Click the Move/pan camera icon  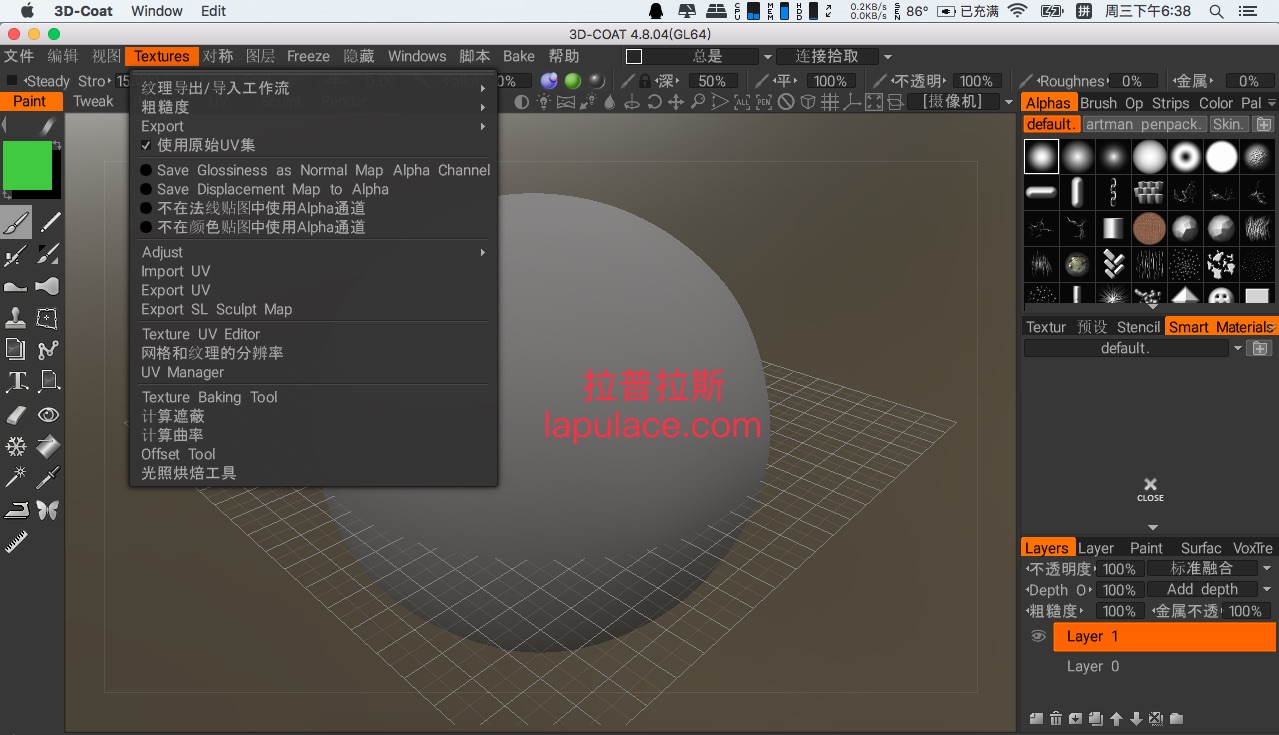tap(676, 102)
